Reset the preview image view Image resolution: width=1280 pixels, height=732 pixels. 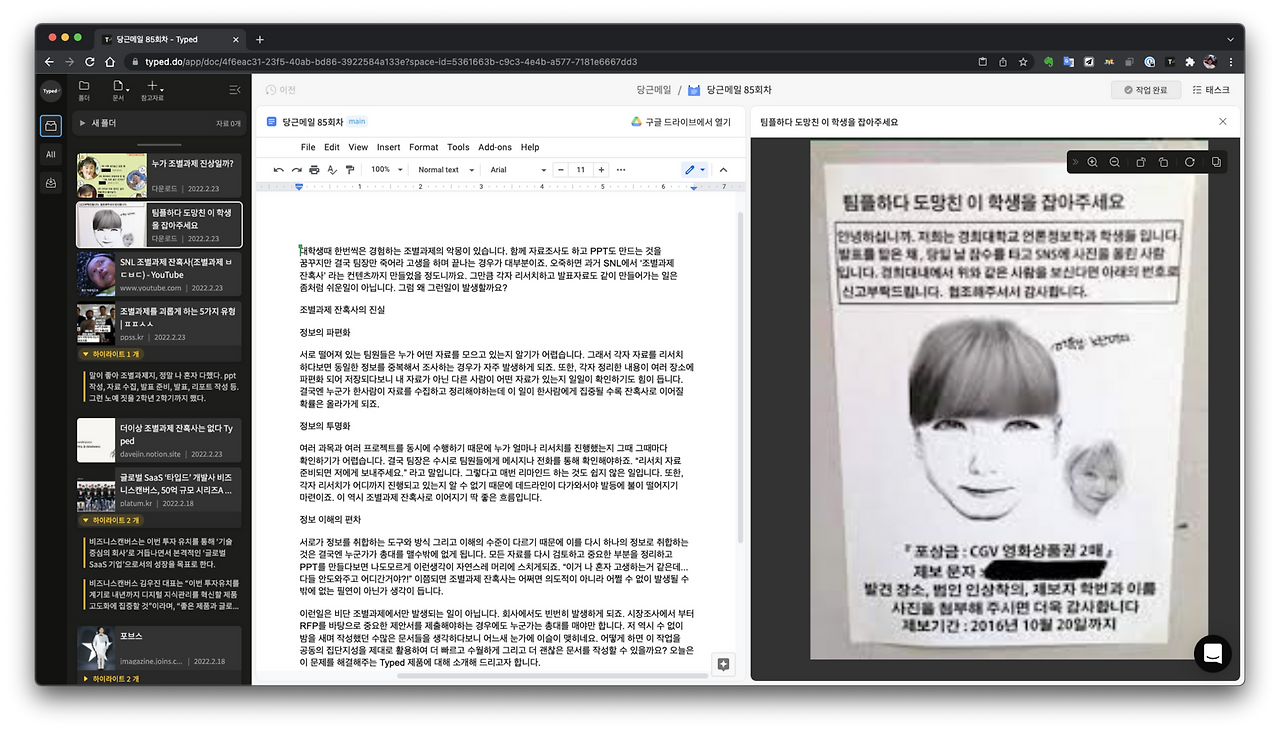point(1190,162)
